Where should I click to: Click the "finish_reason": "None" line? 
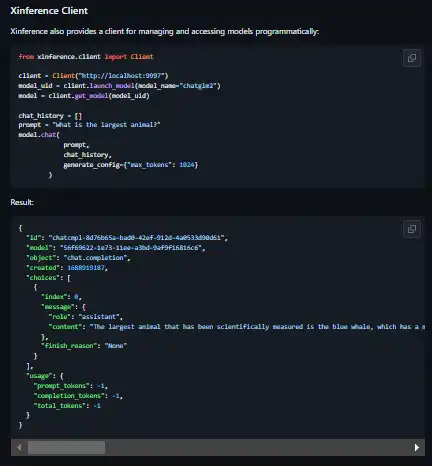pos(84,346)
